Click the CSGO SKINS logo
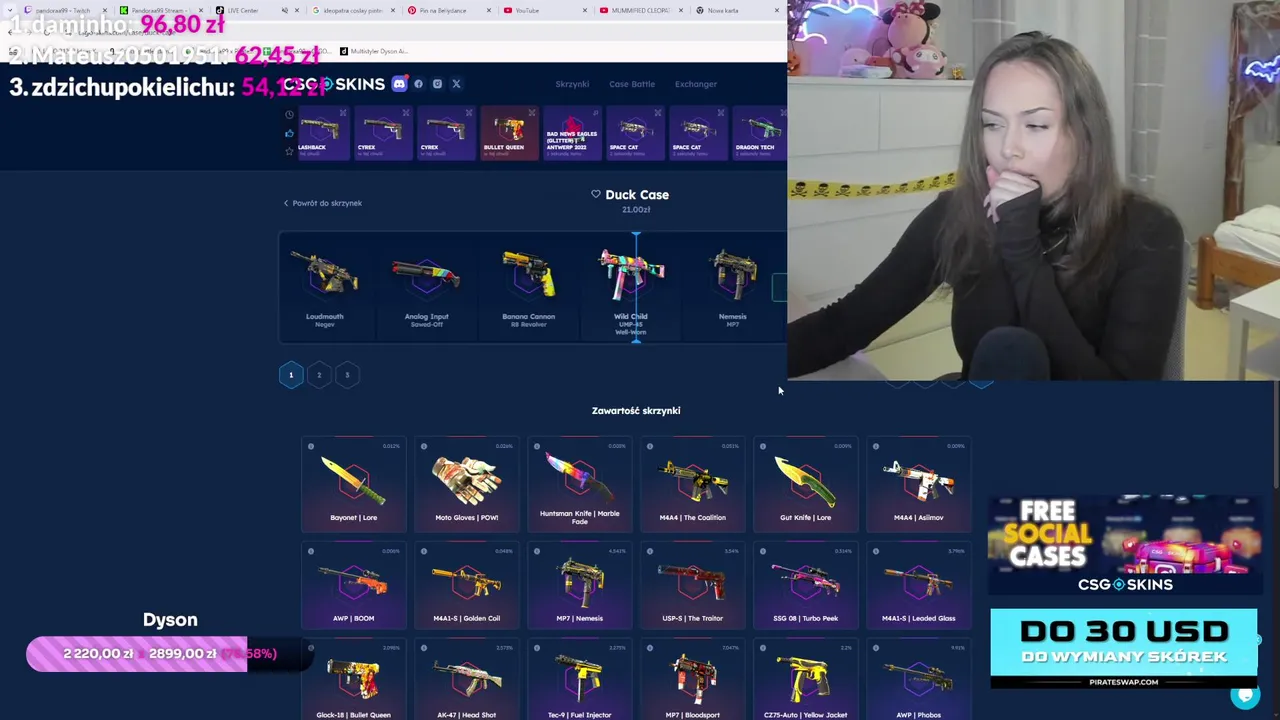The height and width of the screenshot is (720, 1280). (333, 84)
